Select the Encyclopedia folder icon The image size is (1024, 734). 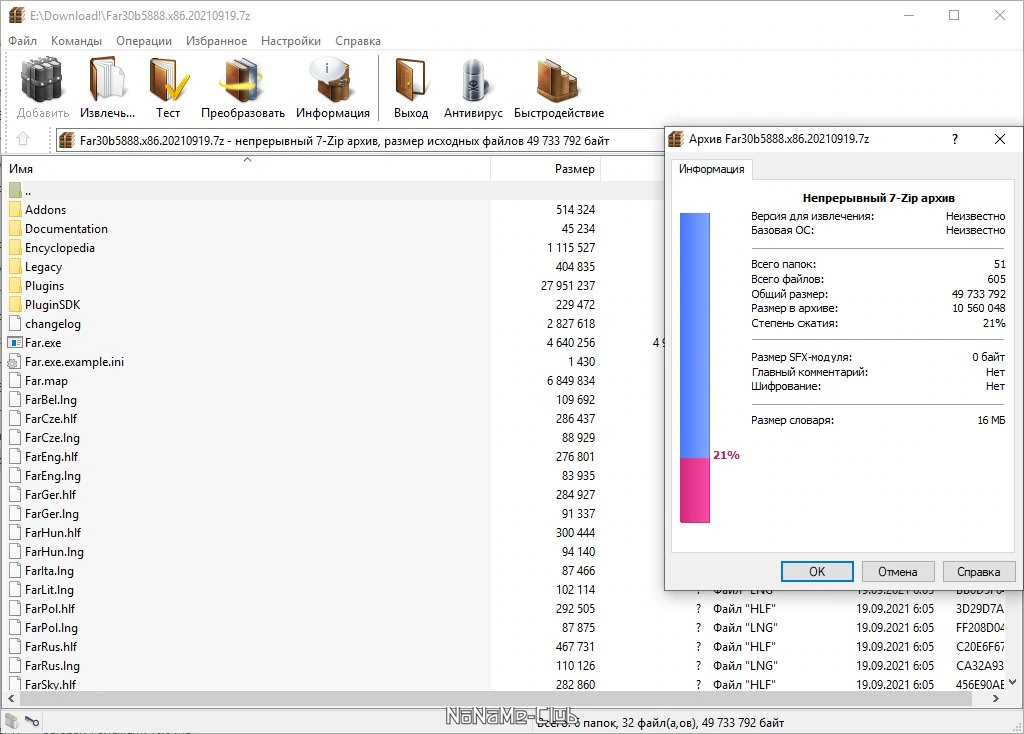coord(16,247)
